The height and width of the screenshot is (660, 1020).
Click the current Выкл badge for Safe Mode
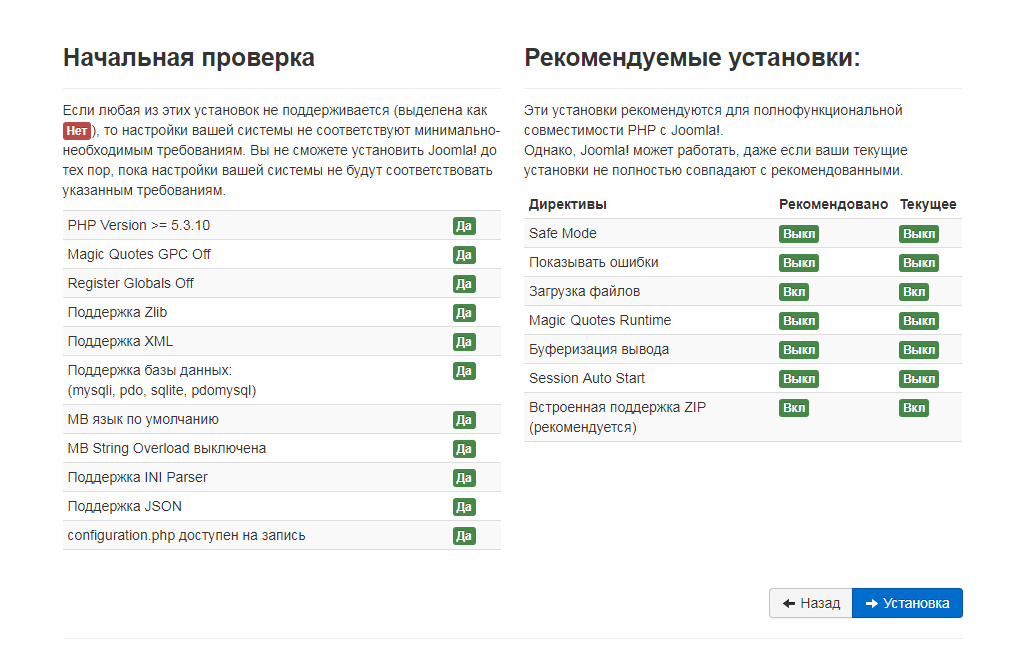[919, 234]
